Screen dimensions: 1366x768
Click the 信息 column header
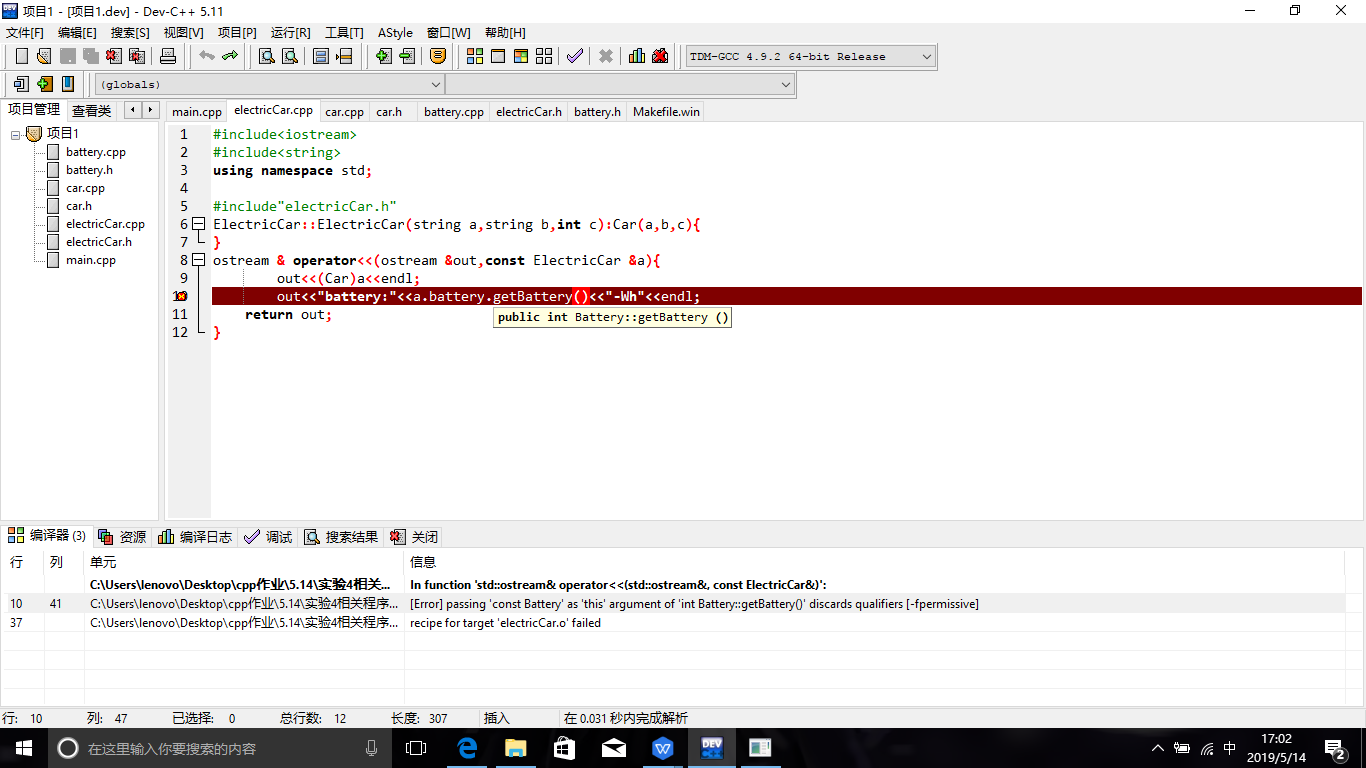coord(874,563)
